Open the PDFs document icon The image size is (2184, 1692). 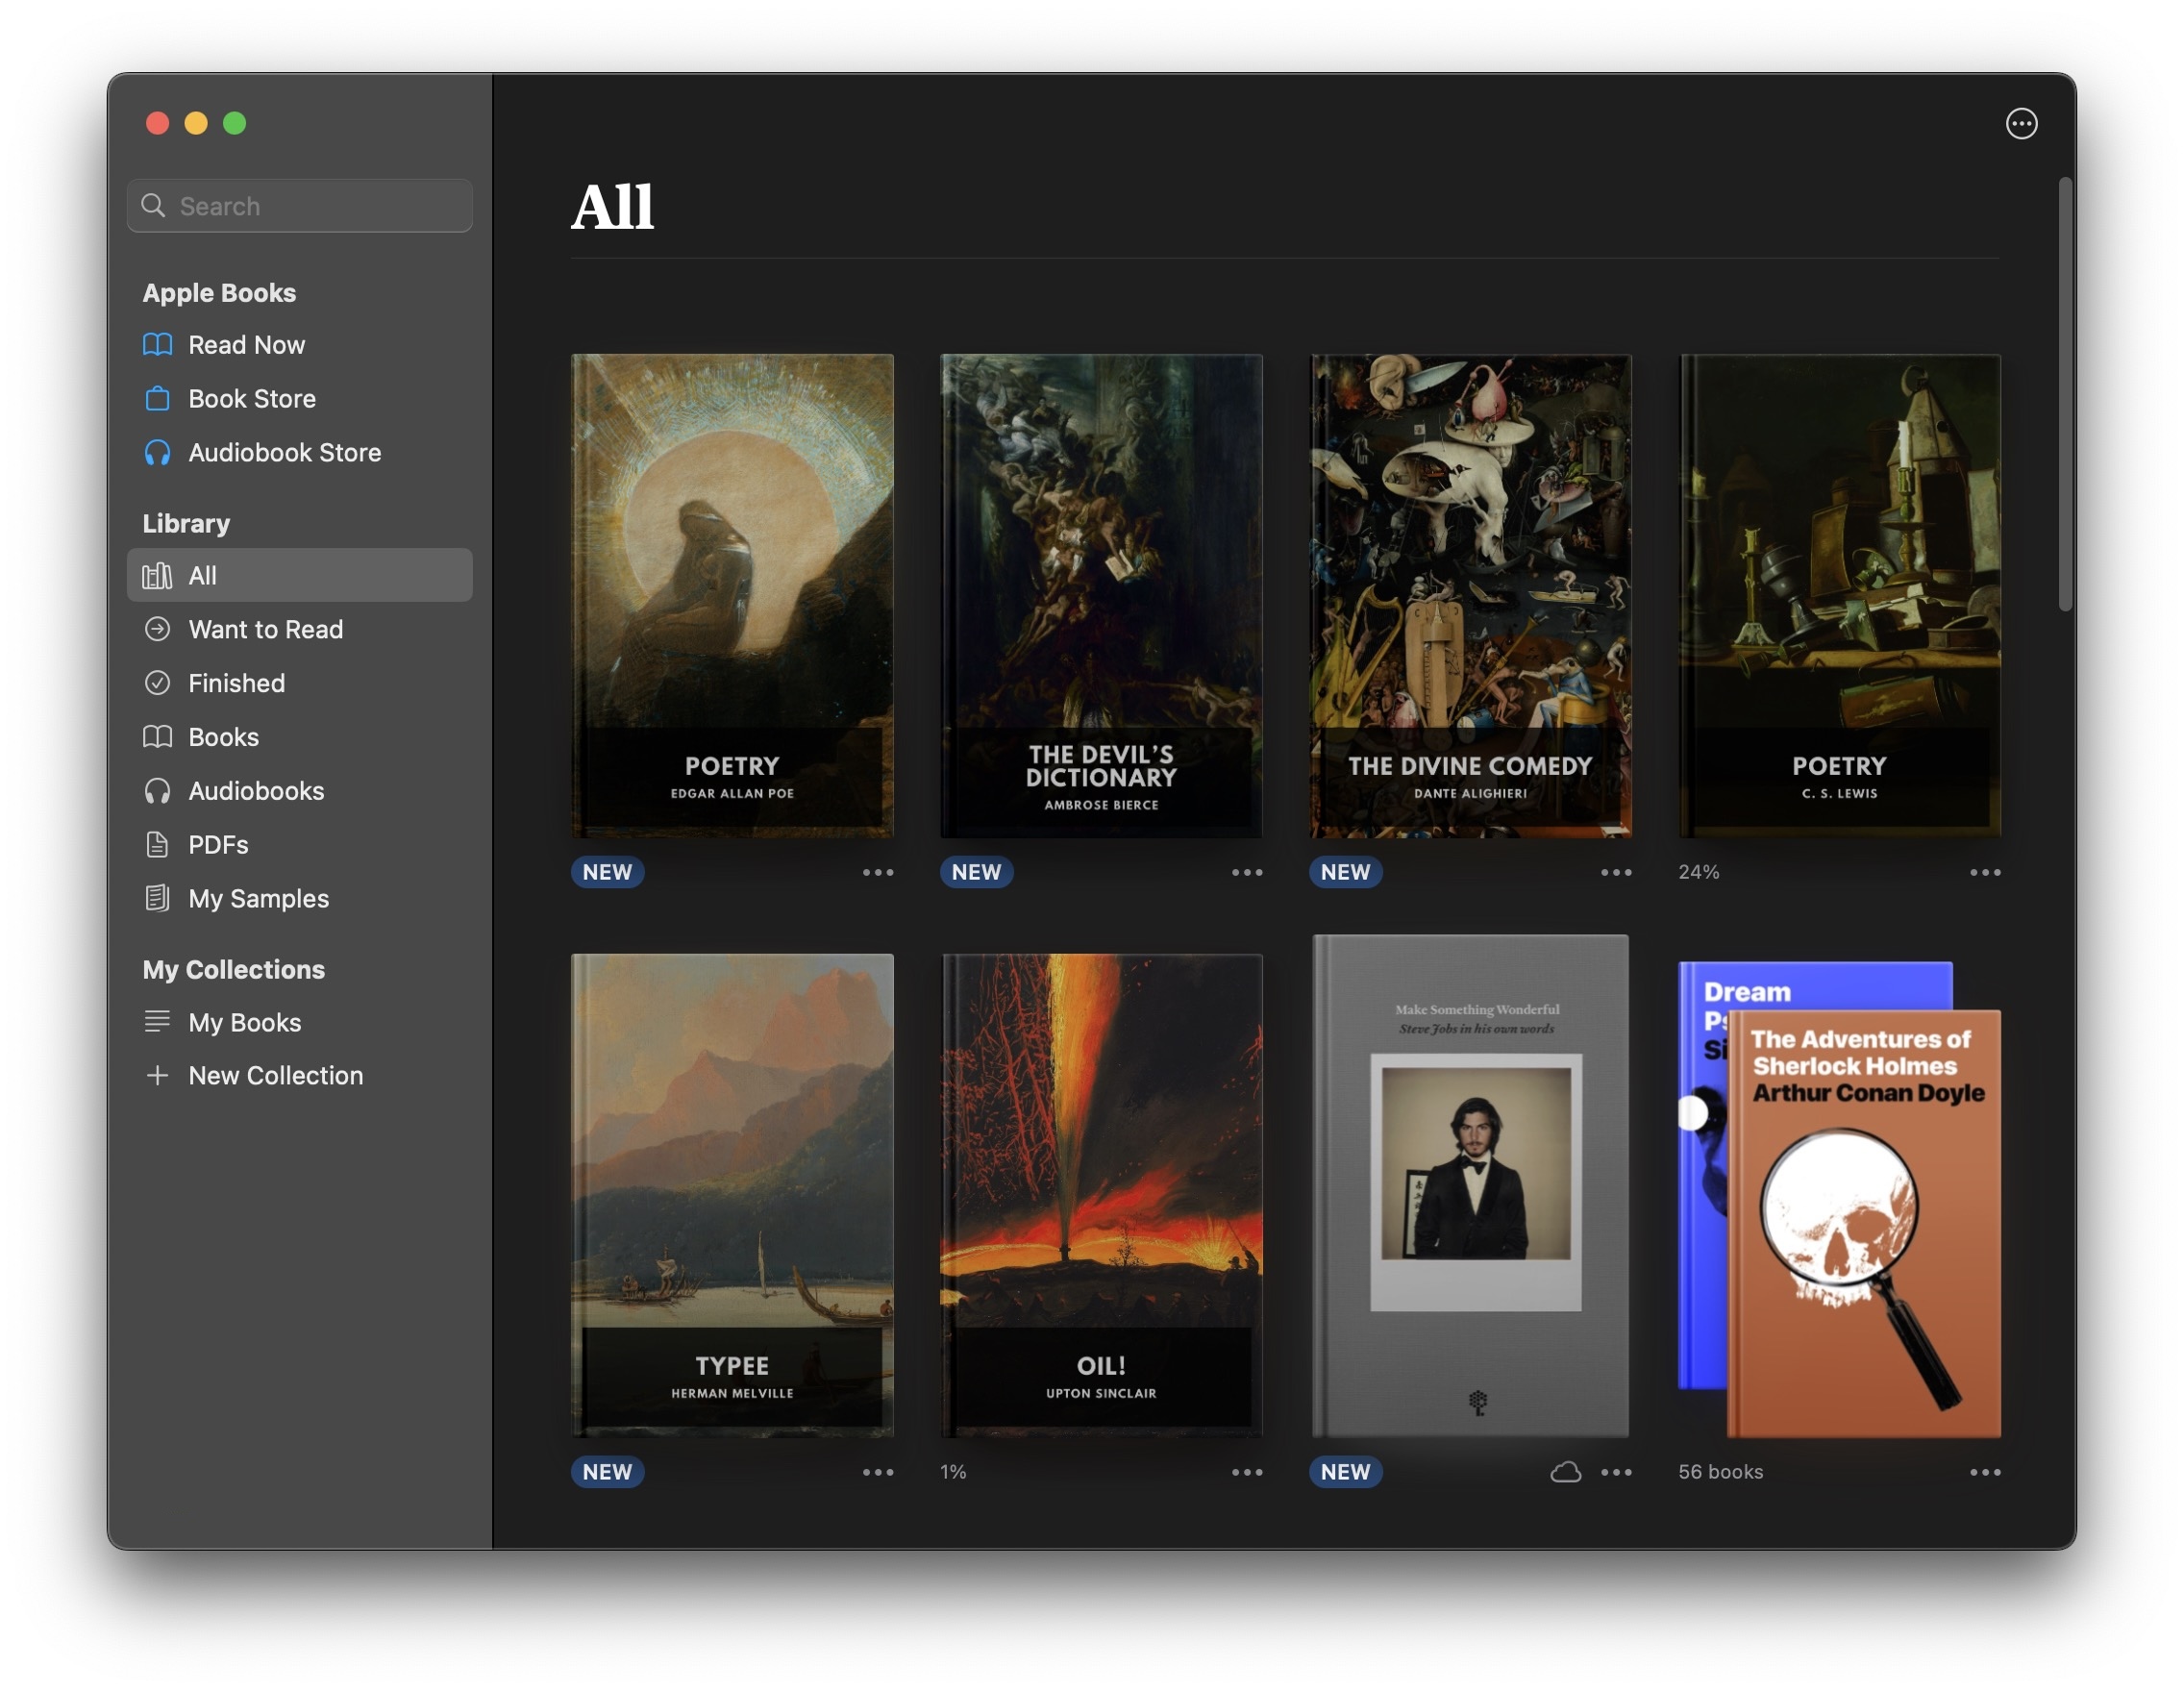click(157, 845)
